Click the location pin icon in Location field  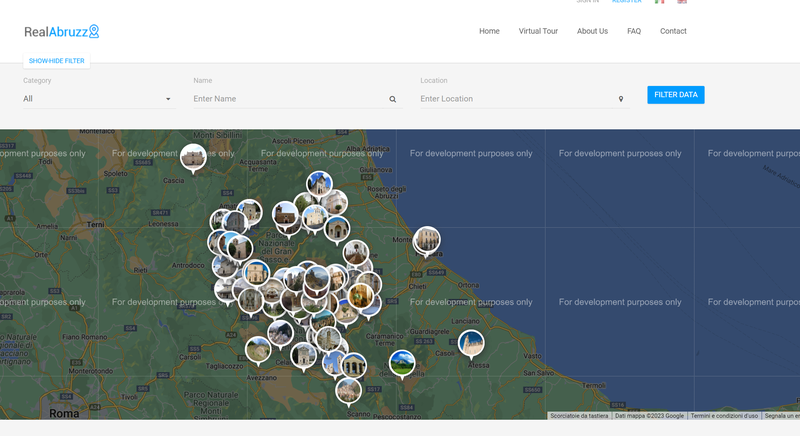click(621, 99)
